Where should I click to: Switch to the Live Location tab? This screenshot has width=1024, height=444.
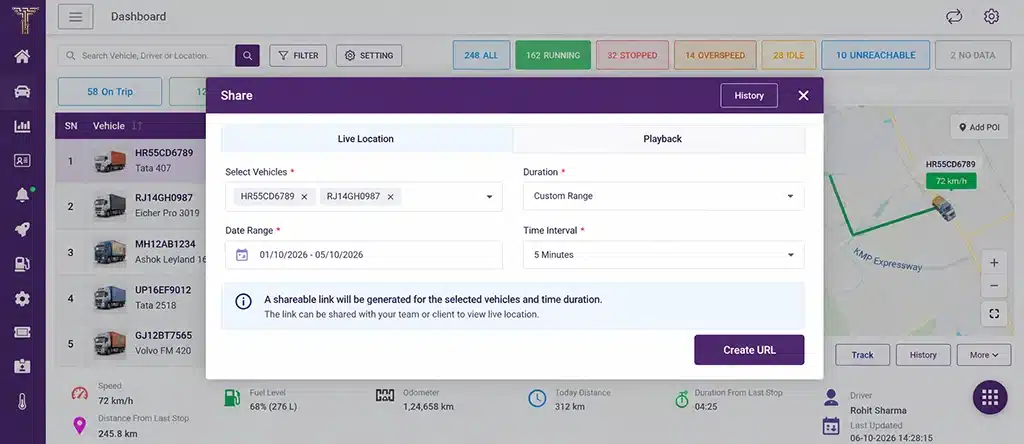coord(366,139)
